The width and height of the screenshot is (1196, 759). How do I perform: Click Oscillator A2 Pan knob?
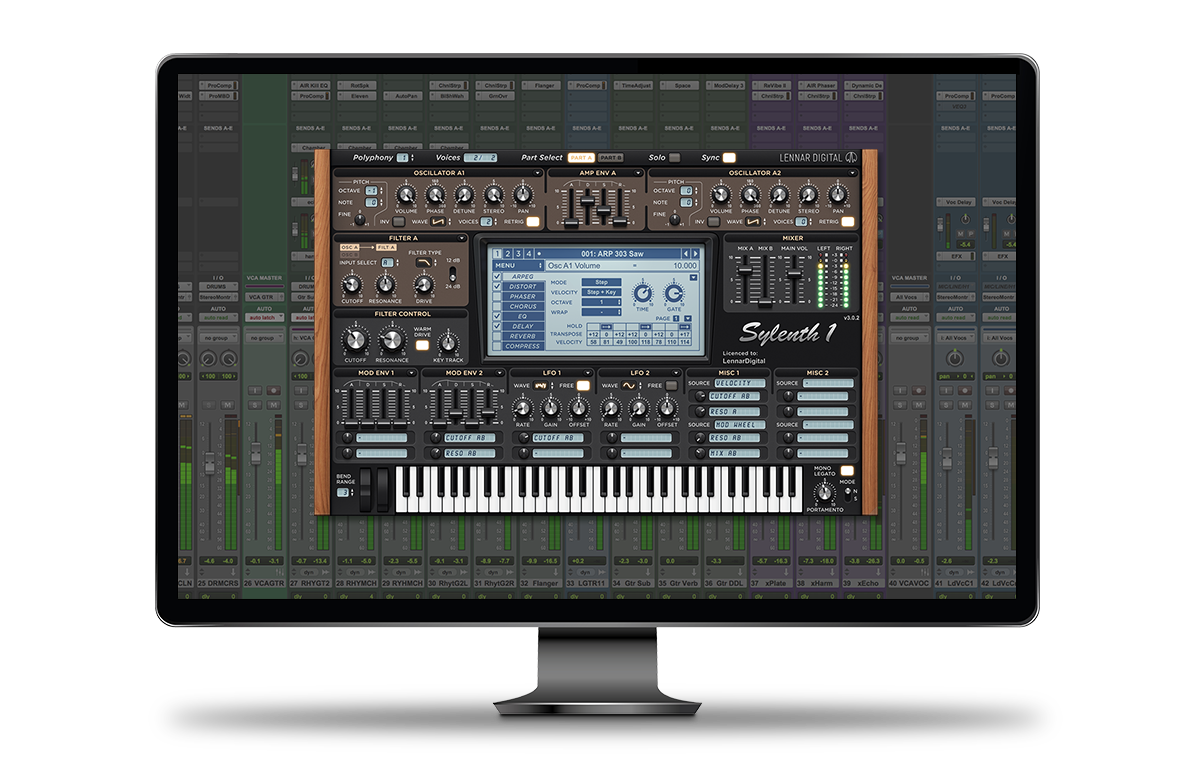pyautogui.click(x=838, y=195)
